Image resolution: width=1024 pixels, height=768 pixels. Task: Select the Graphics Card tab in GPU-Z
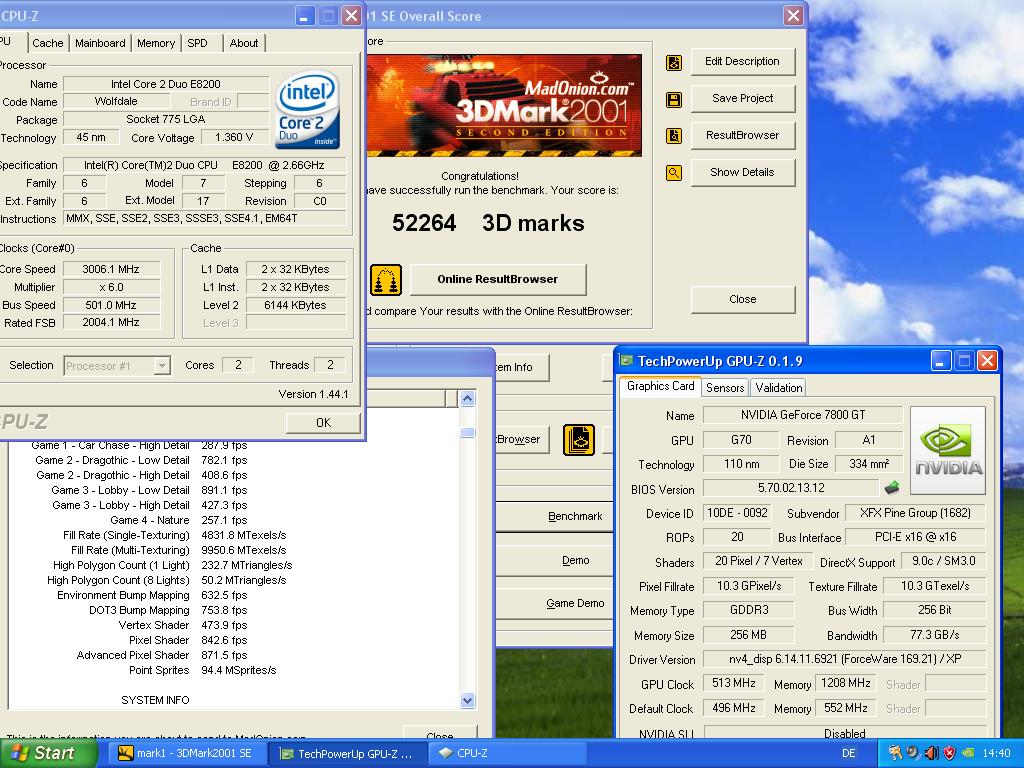pos(660,386)
